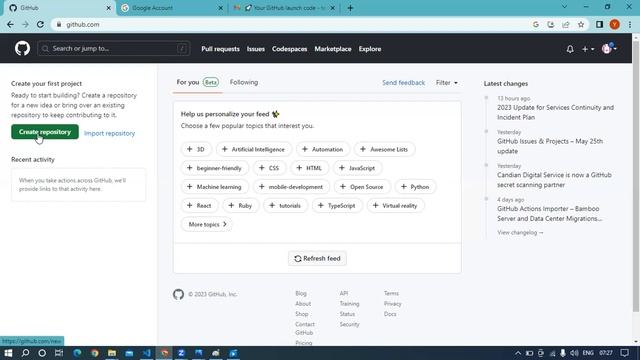Screen dimensions: 640x360
Task: Add the TypeScript topic
Action: coord(337,206)
